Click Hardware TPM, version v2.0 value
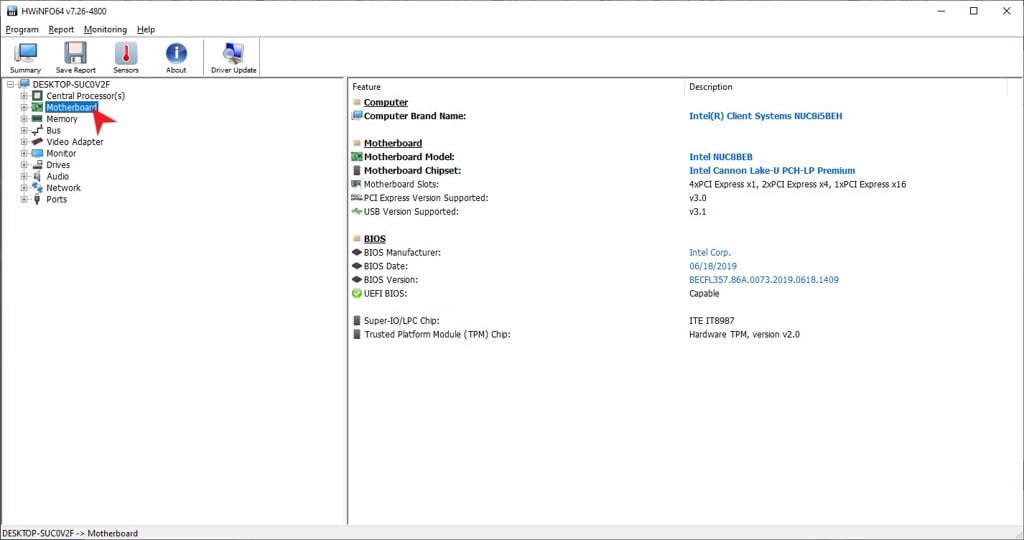Viewport: 1024px width, 540px height. pyautogui.click(x=744, y=334)
